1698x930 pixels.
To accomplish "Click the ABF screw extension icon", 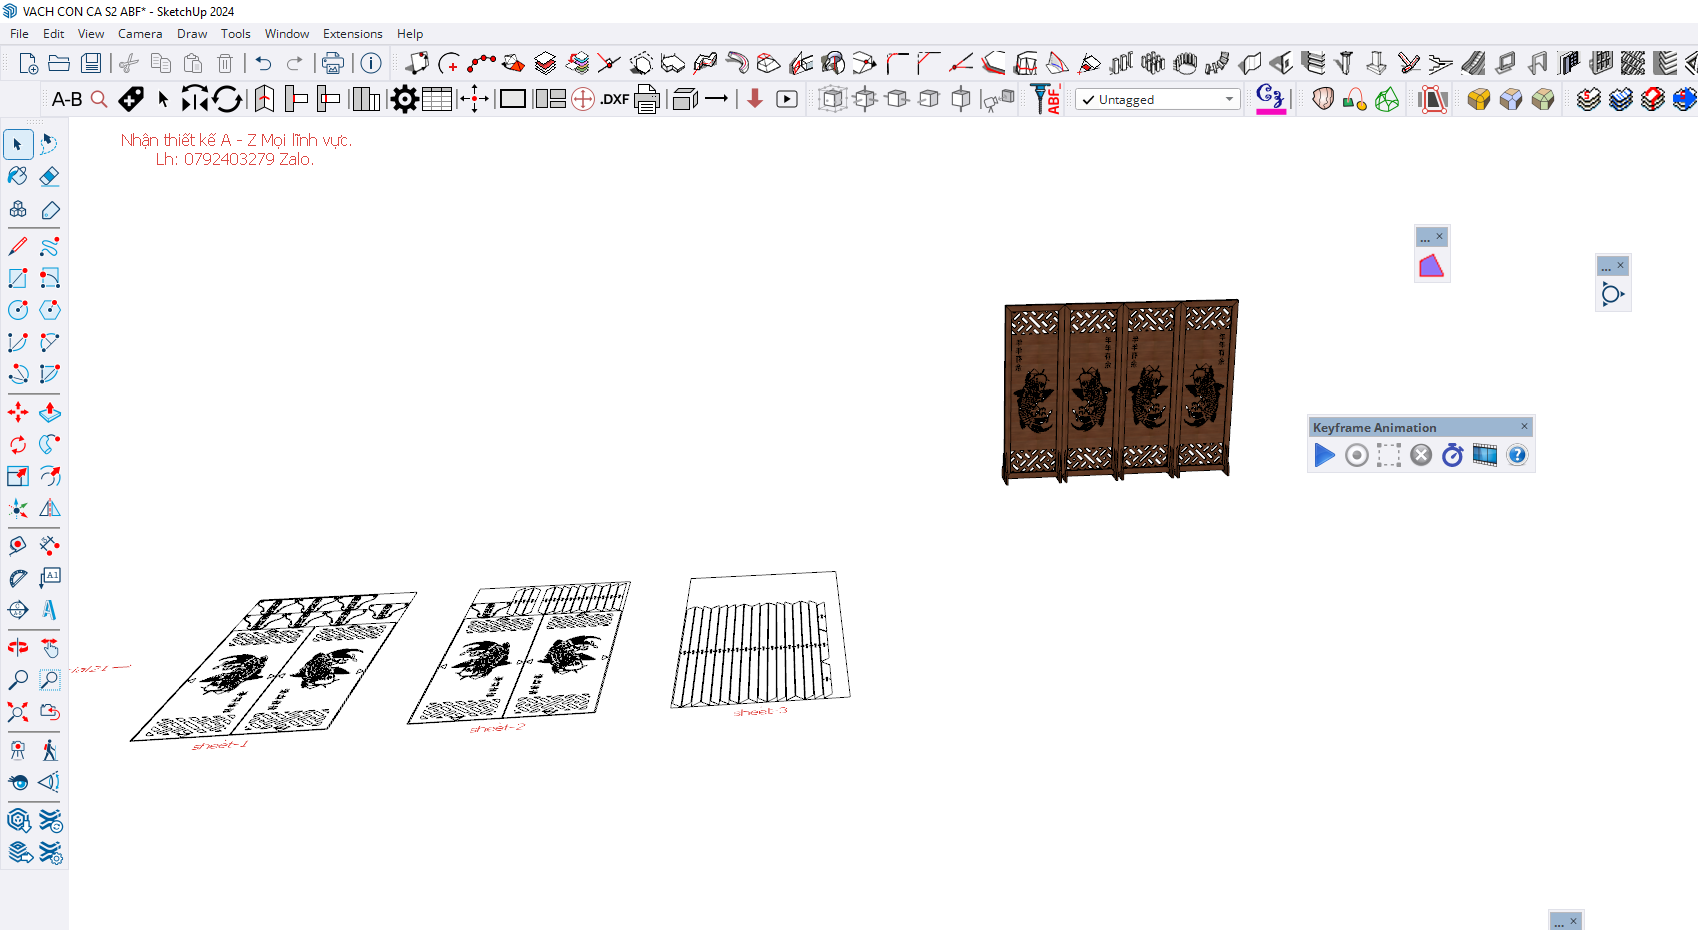I will coord(1046,99).
